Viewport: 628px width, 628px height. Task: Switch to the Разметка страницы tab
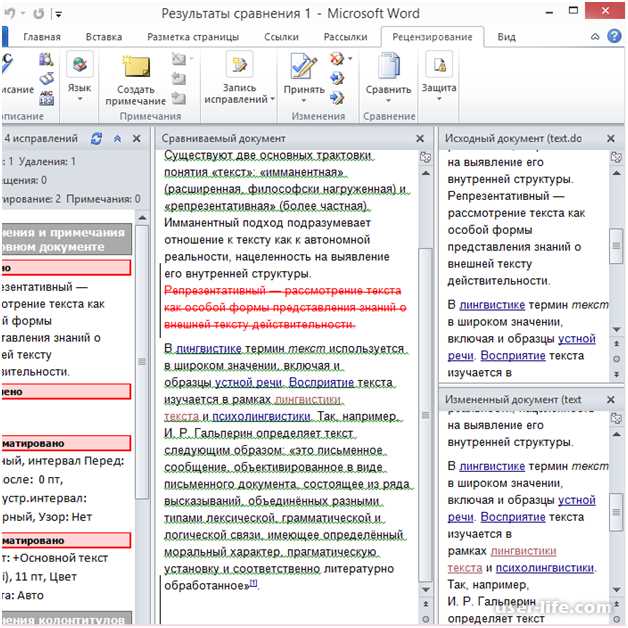coord(193,37)
